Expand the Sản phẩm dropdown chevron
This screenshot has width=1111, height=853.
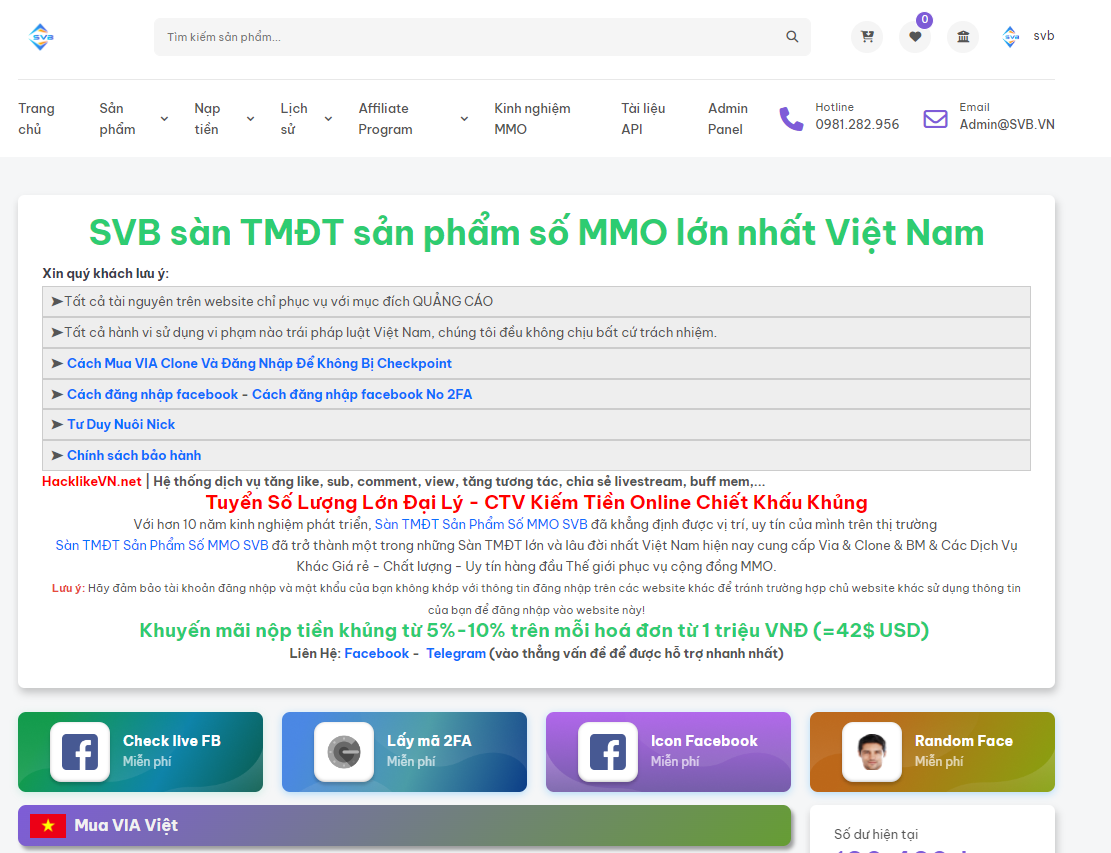point(164,119)
